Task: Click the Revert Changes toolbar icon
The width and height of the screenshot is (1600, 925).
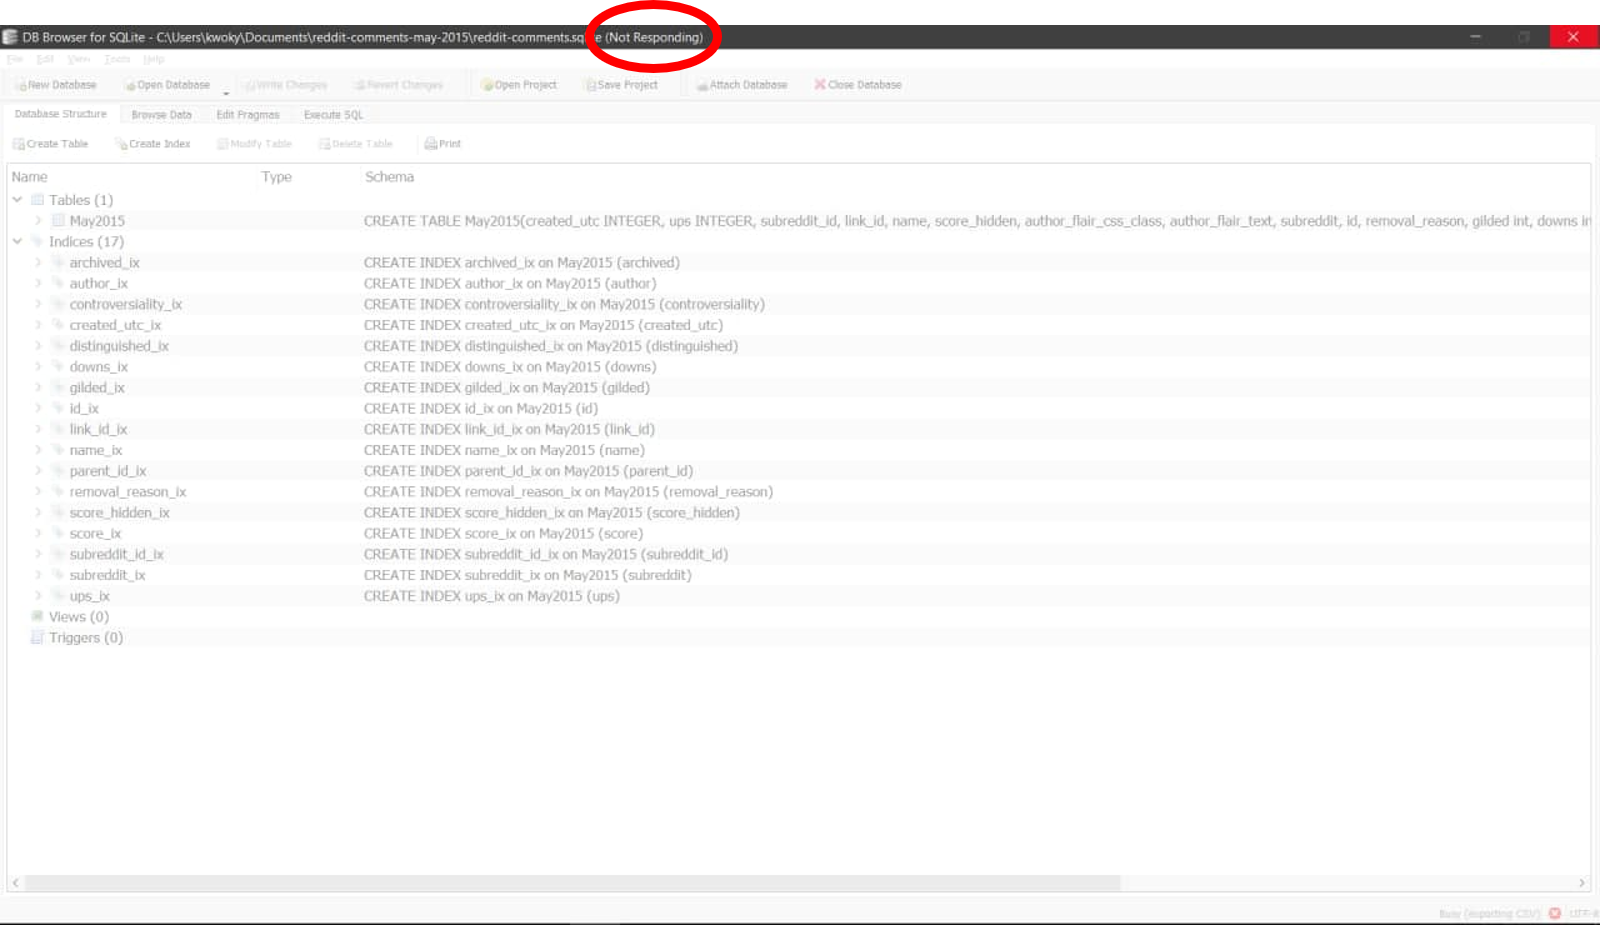Action: (360, 85)
